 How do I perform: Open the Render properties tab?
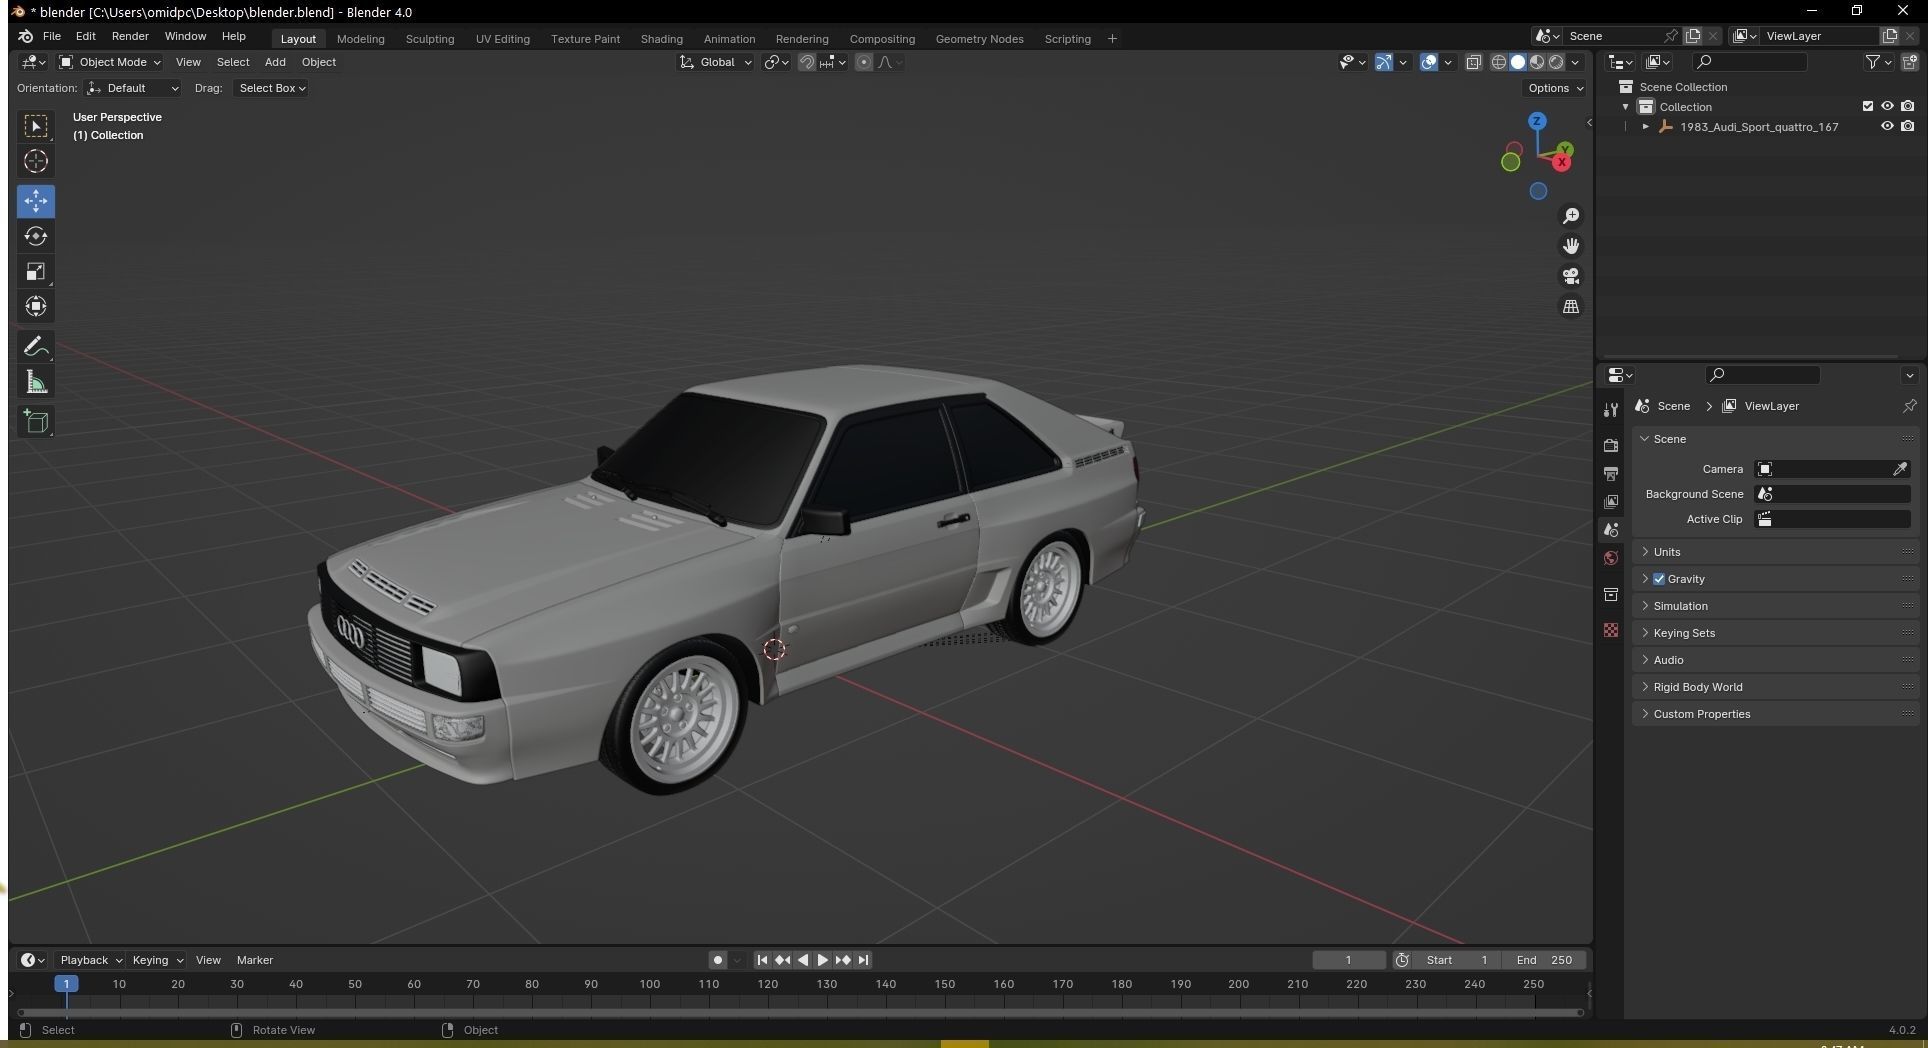pos(1611,445)
